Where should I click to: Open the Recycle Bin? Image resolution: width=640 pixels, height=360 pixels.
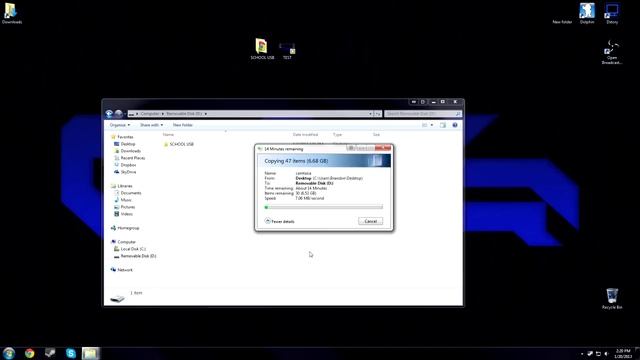(612, 298)
